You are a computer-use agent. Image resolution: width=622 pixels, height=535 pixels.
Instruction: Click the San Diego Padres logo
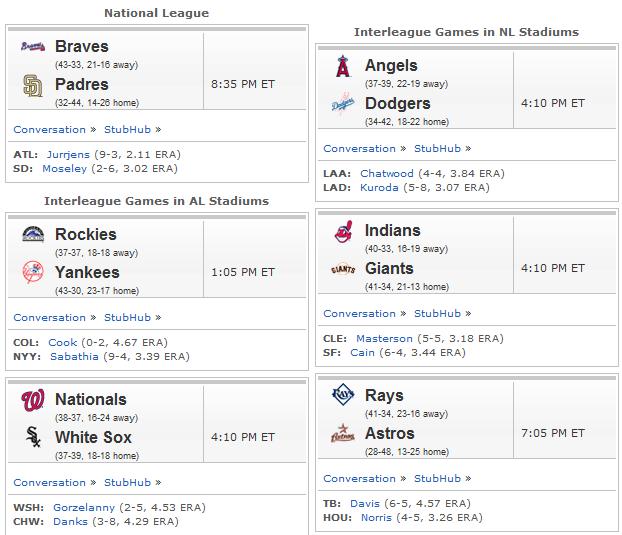pos(33,85)
